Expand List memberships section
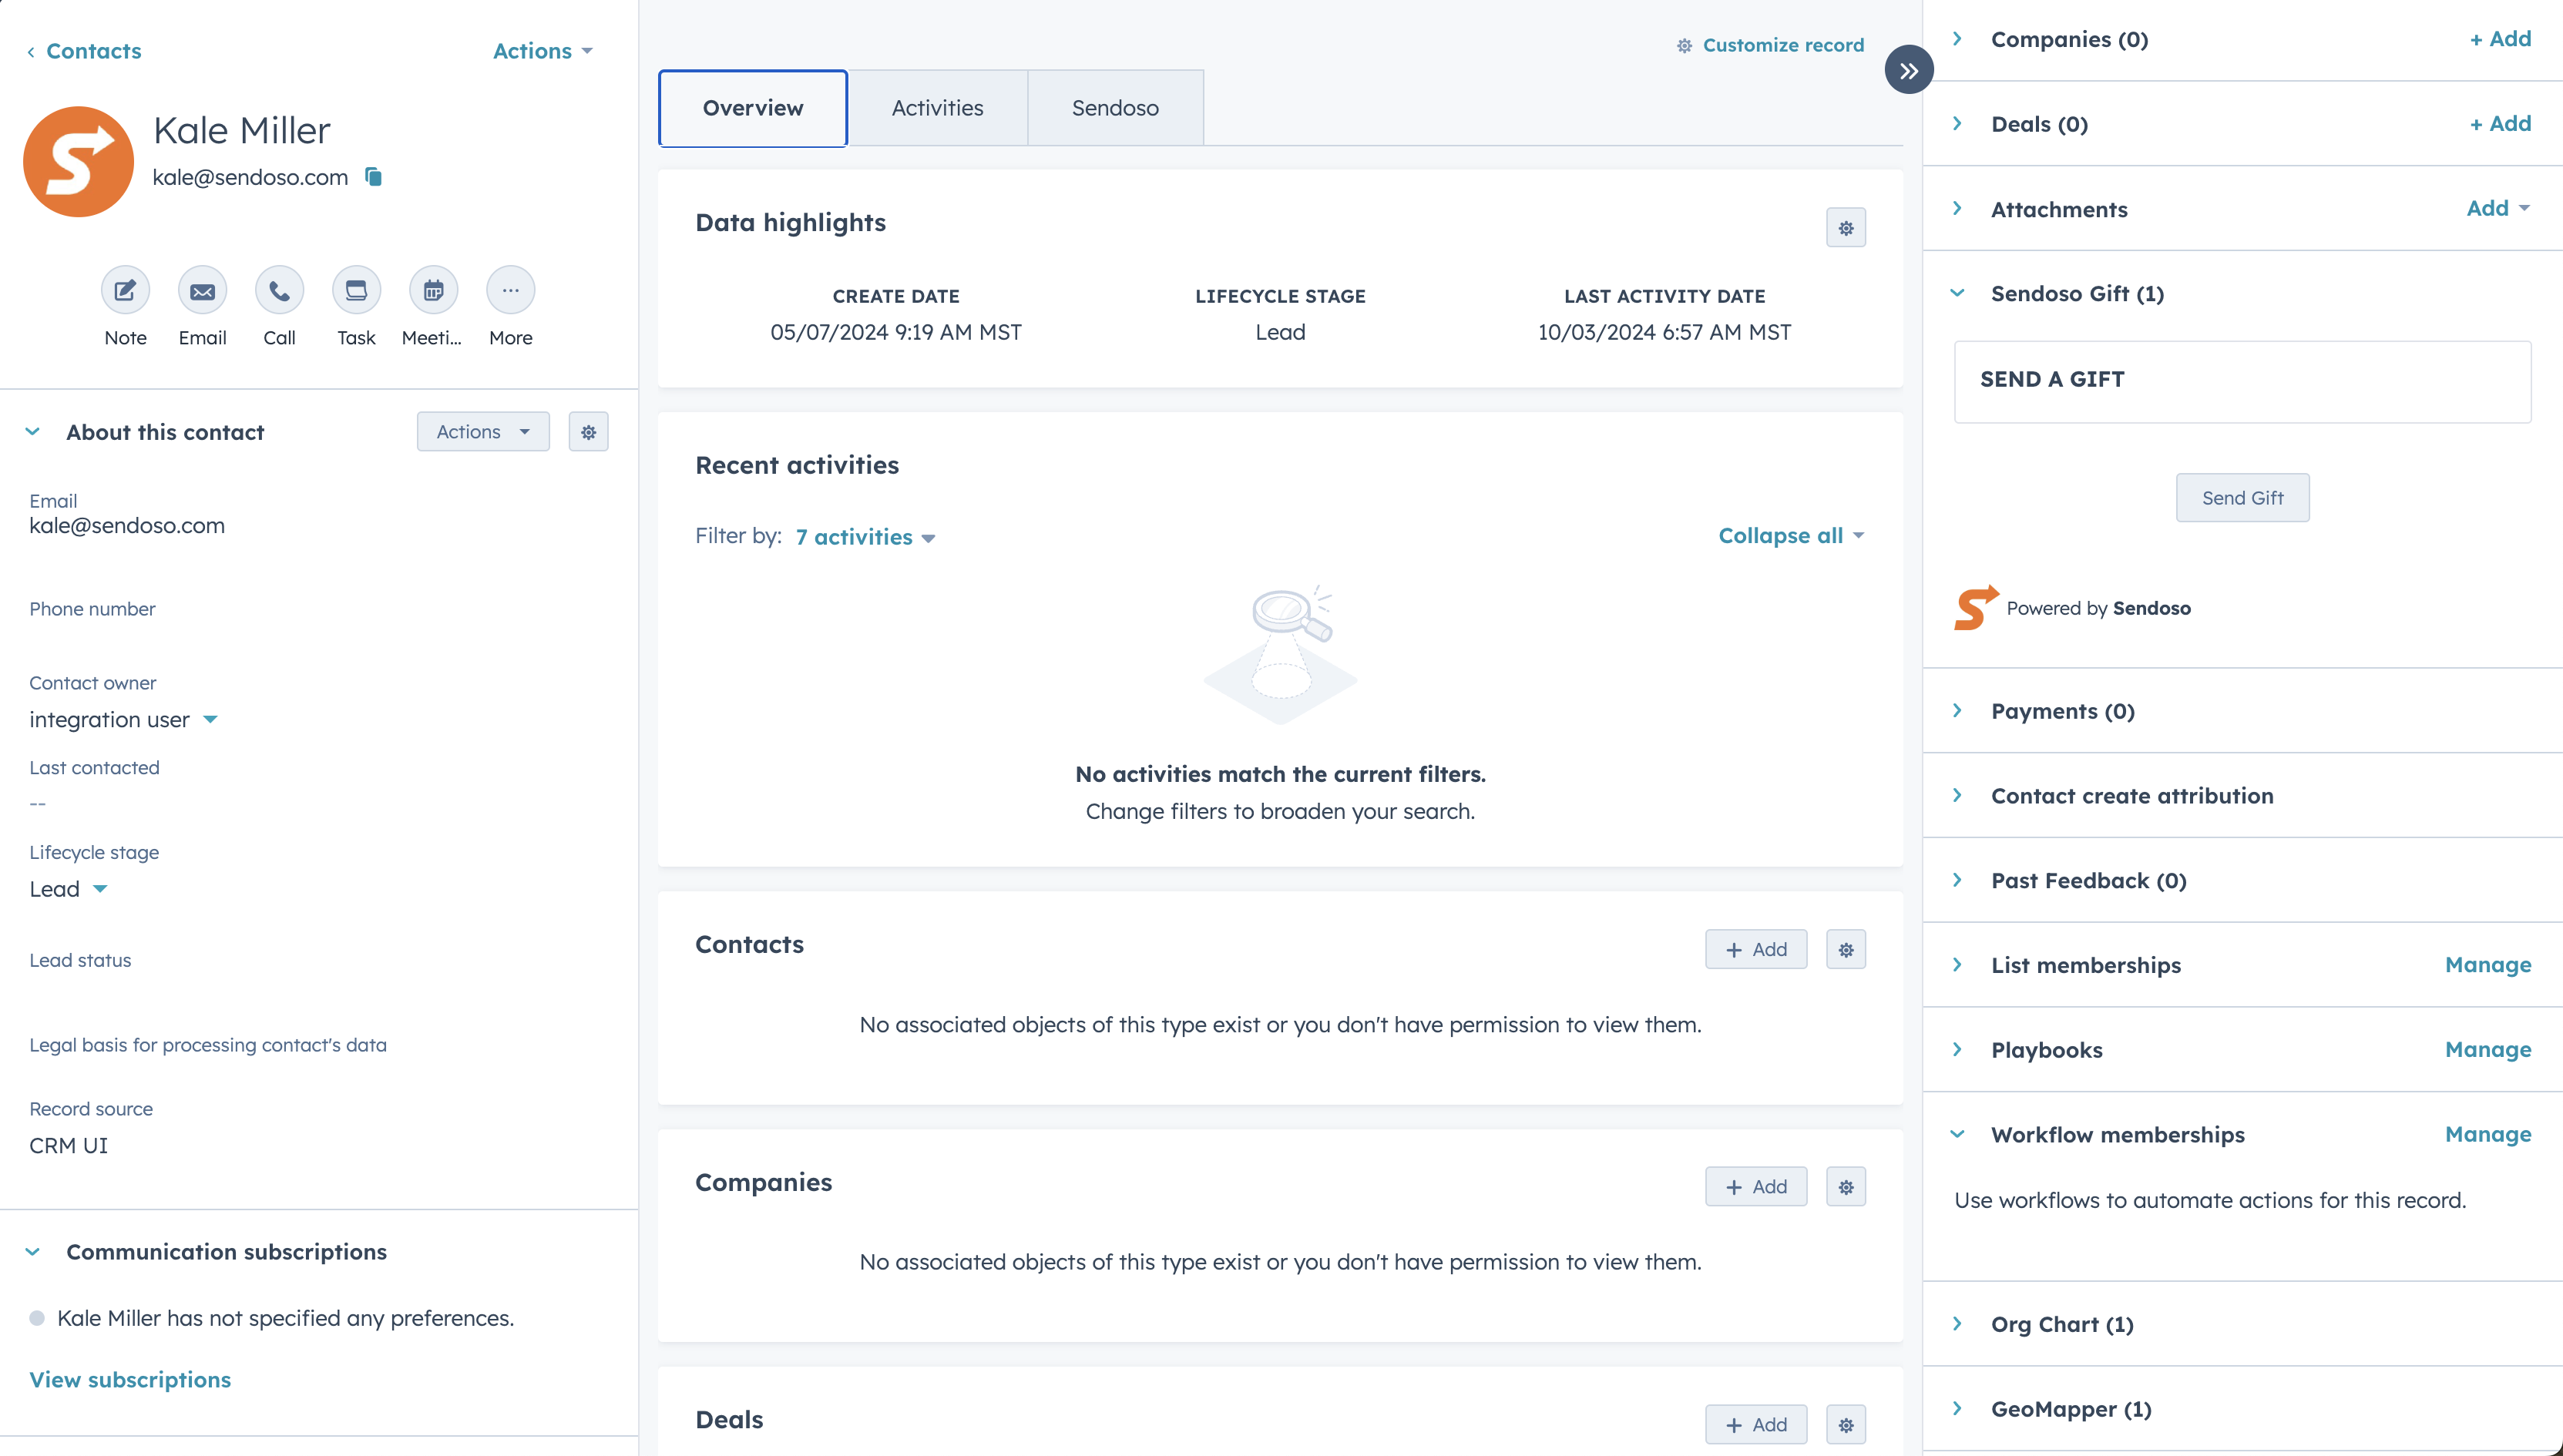Image resolution: width=2563 pixels, height=1456 pixels. (x=1958, y=965)
